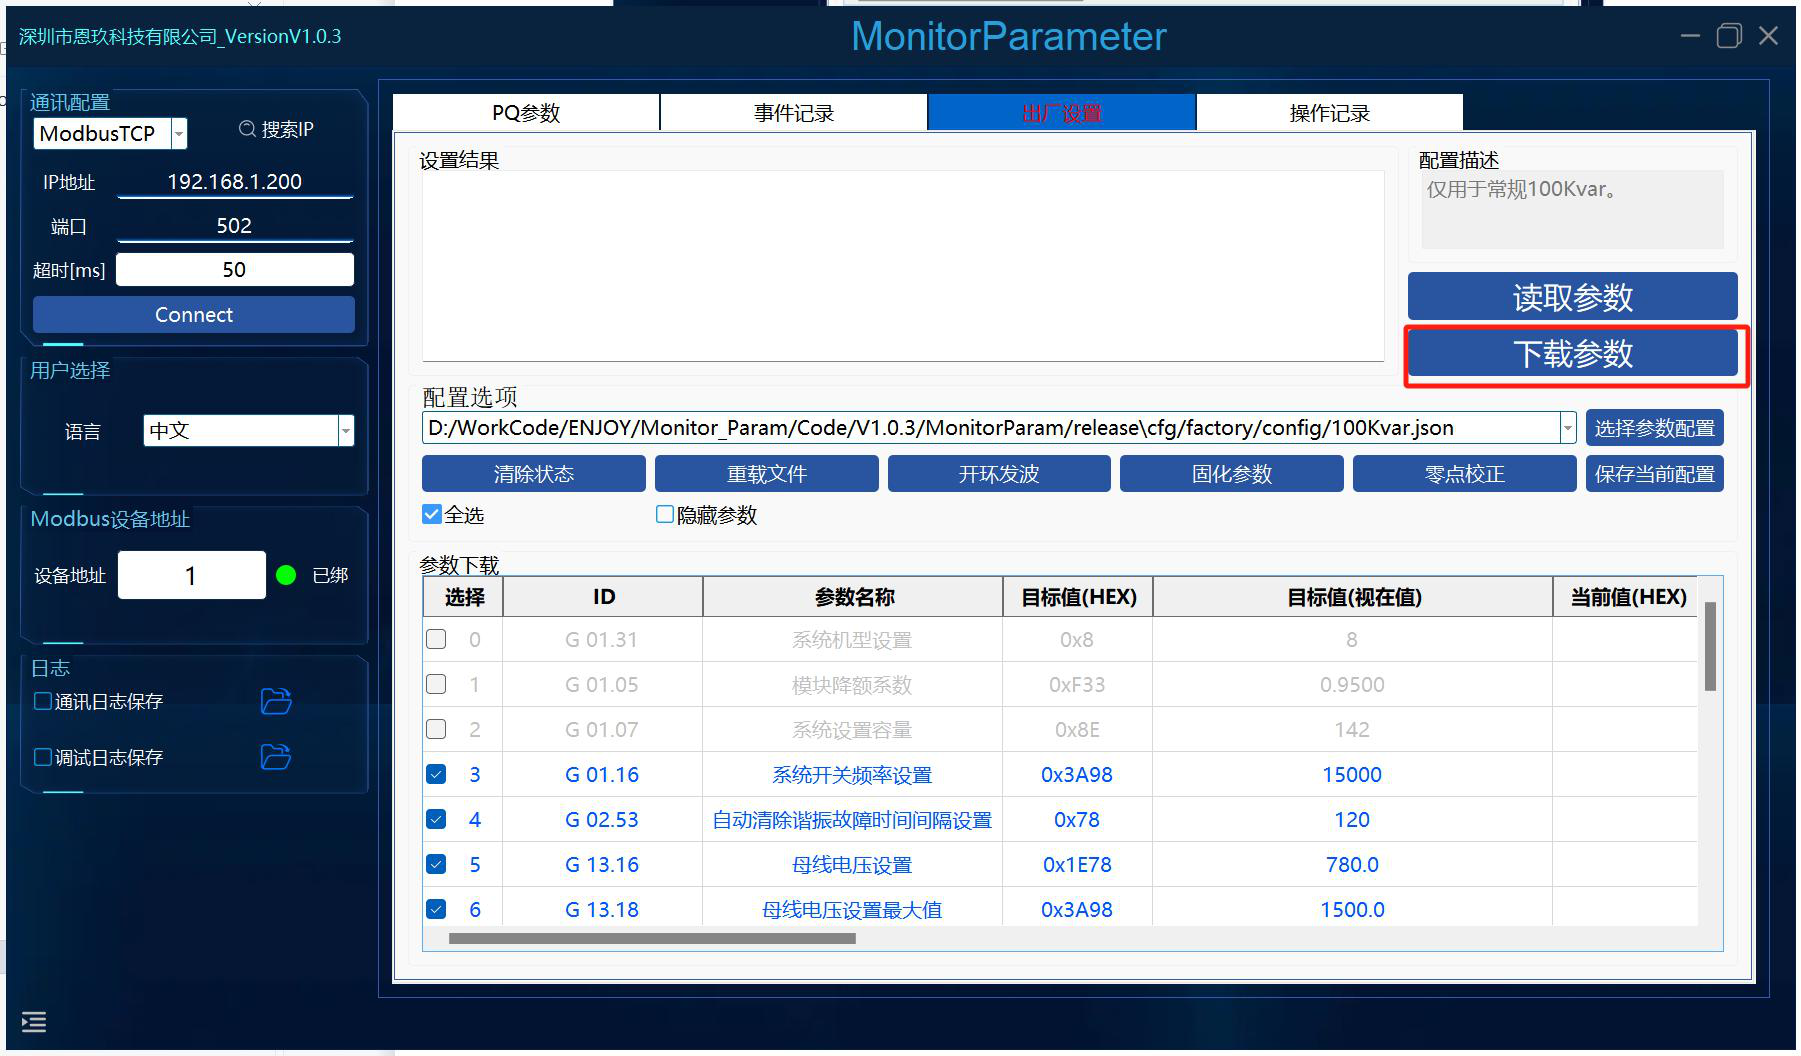Focus the 超时[ms] timeout field
Screen dimensions: 1801x1056
click(x=235, y=270)
